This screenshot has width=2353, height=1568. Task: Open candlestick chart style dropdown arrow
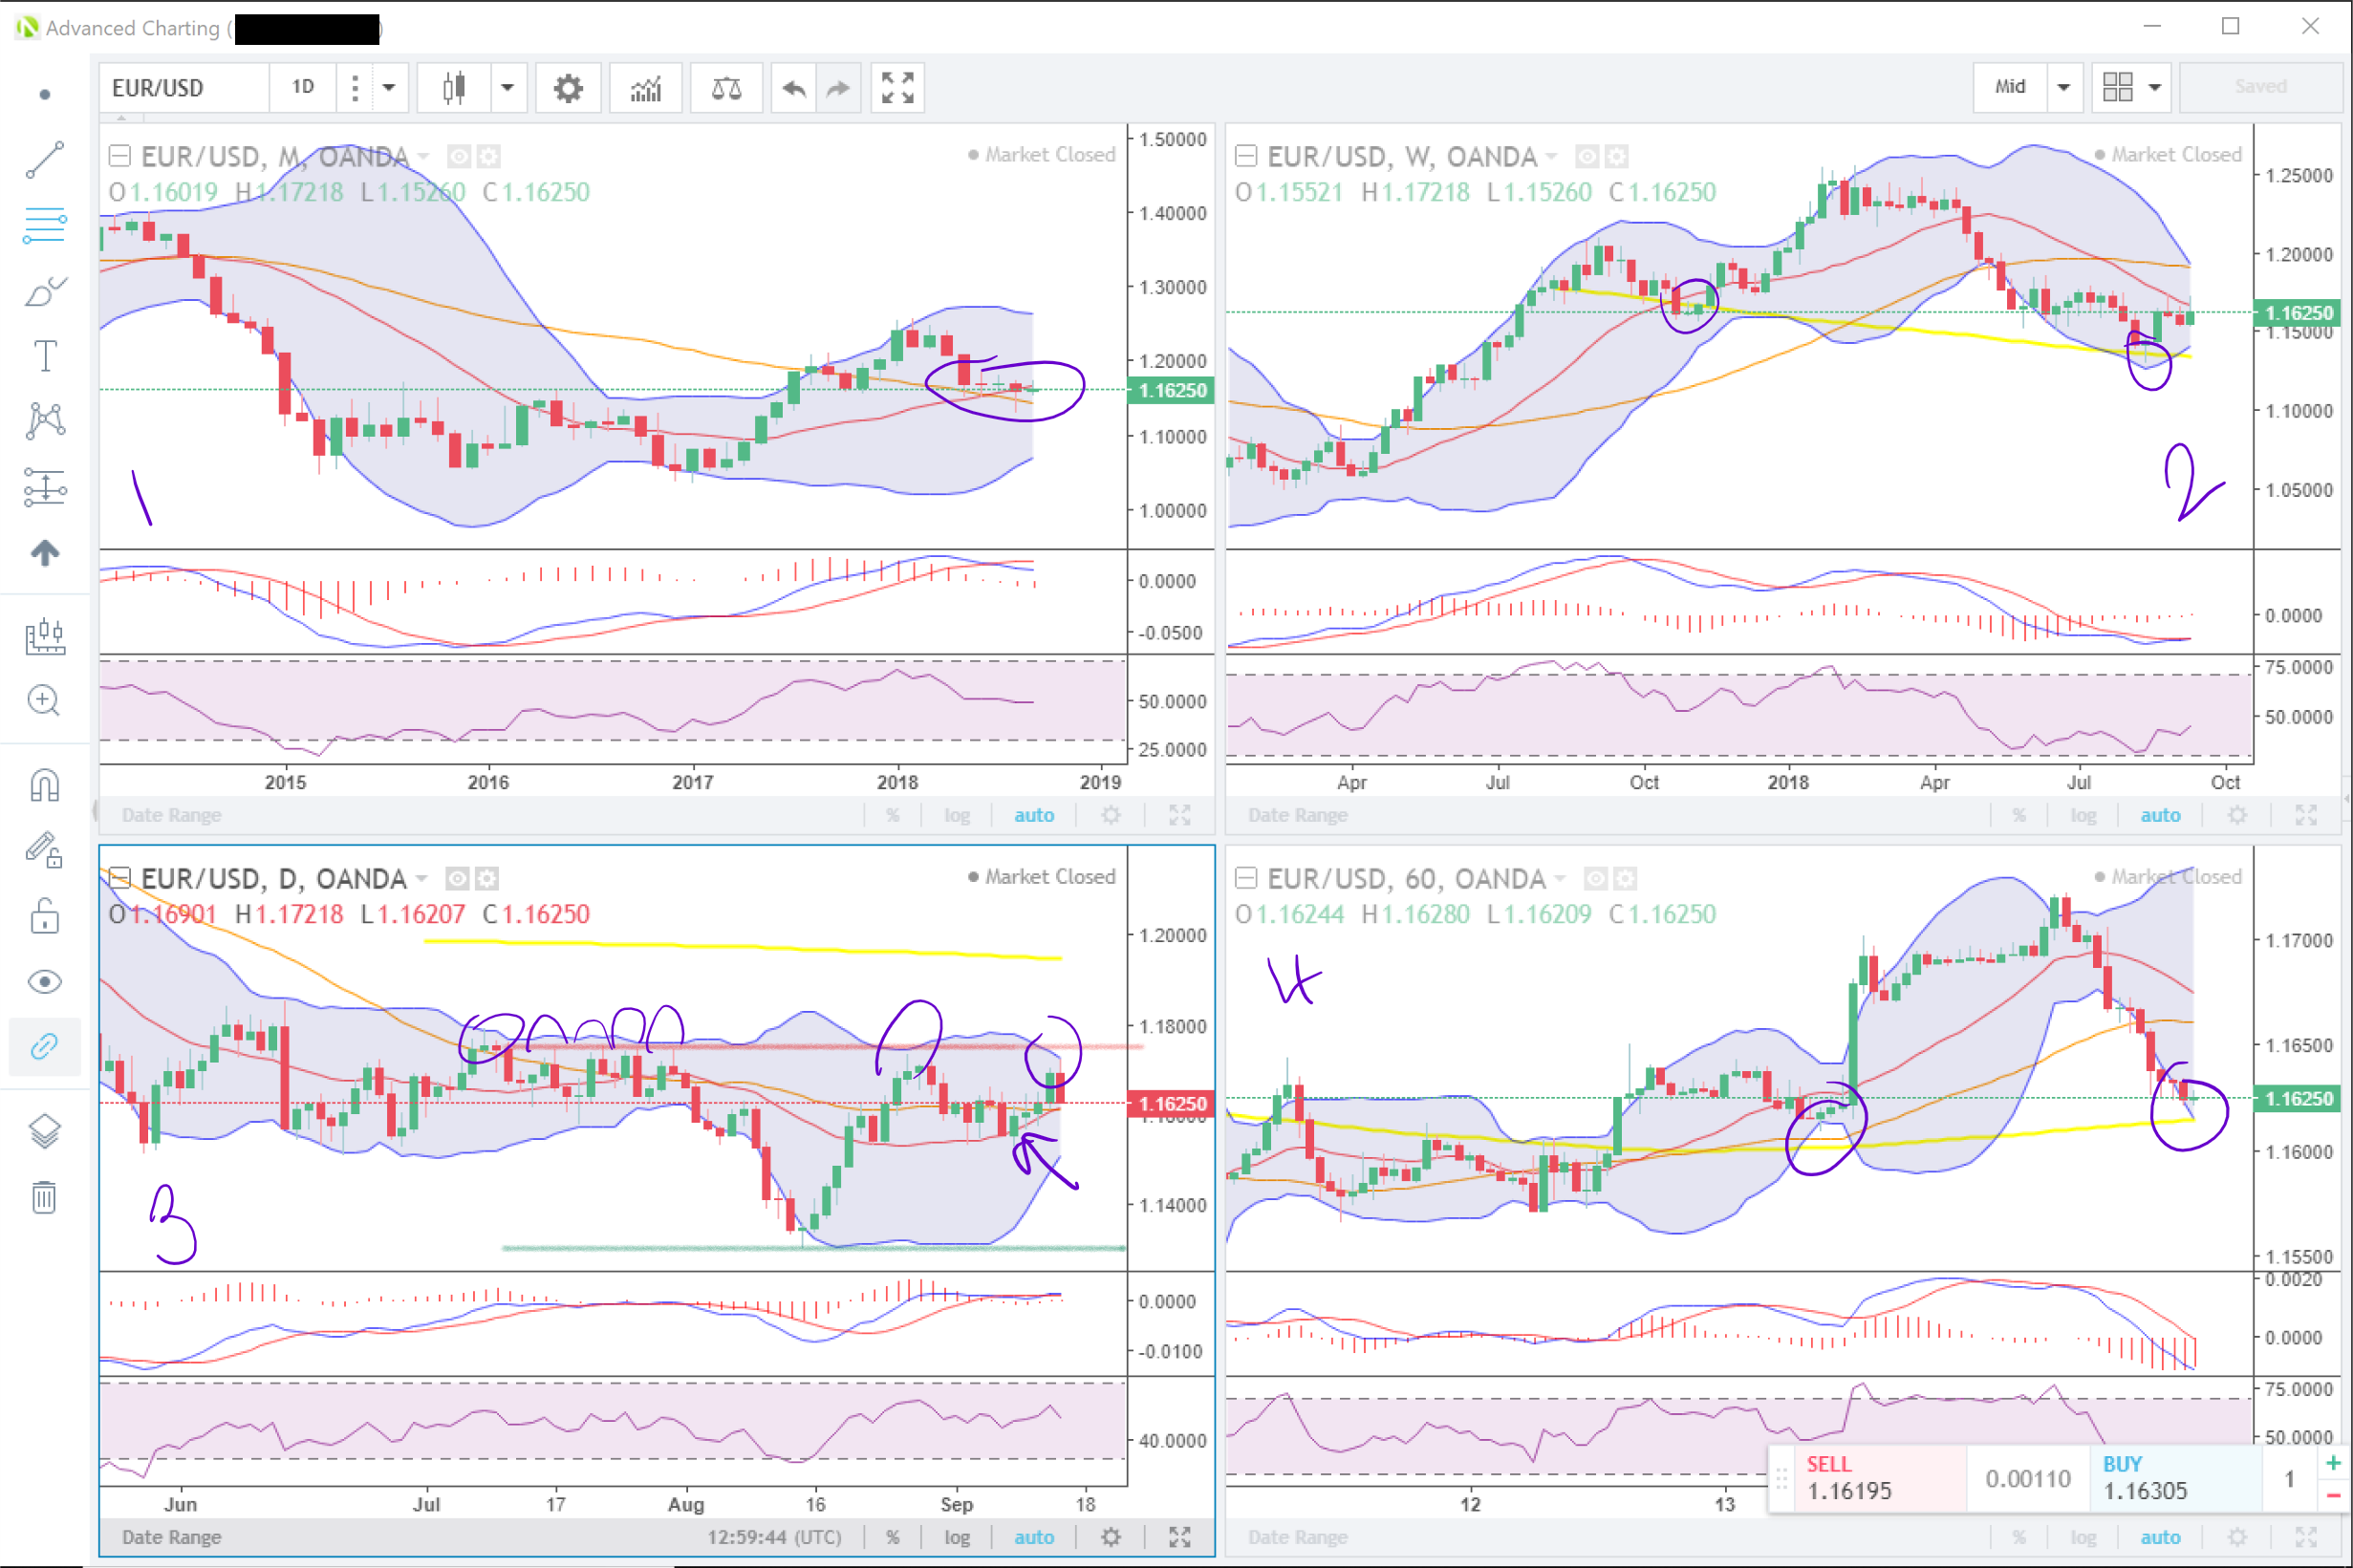tap(507, 88)
